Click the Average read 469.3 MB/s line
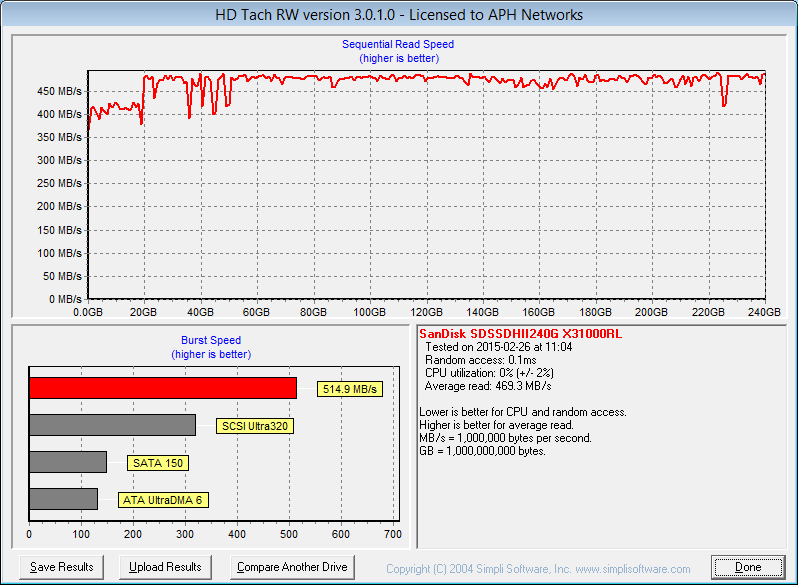This screenshot has height=585, width=798. [488, 386]
